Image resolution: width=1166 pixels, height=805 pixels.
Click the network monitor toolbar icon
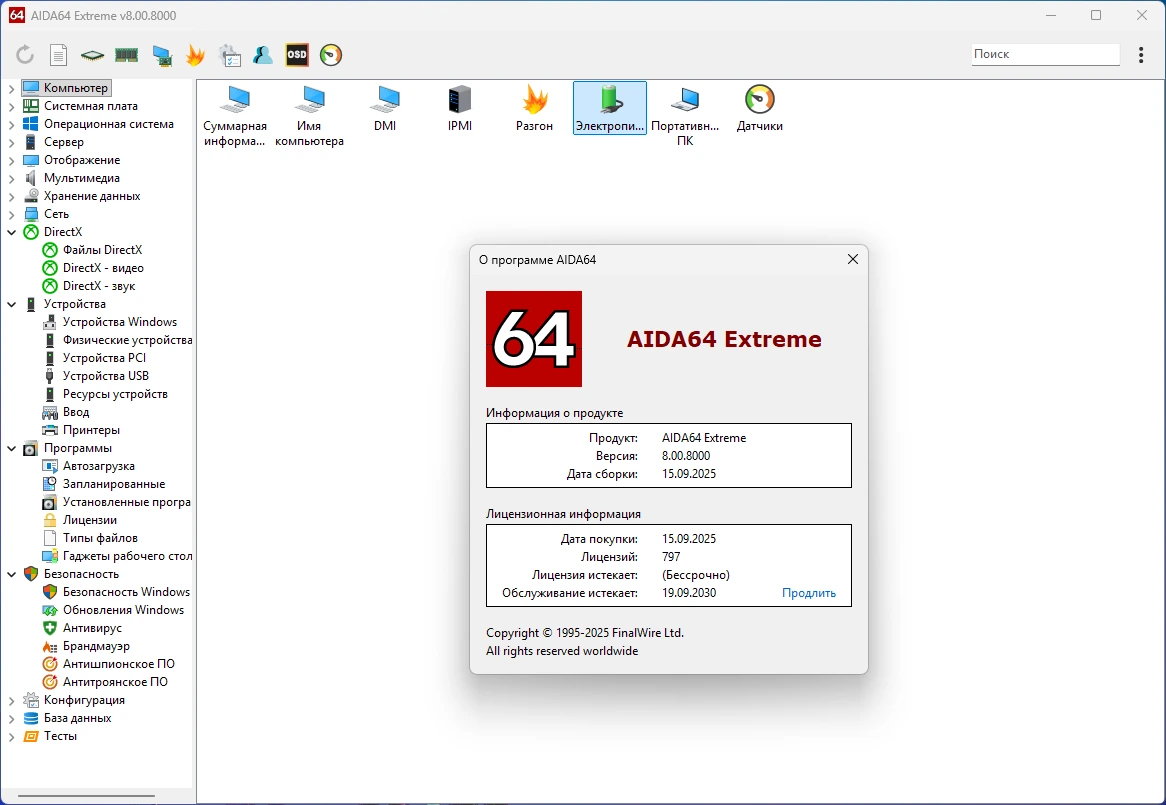(x=161, y=54)
